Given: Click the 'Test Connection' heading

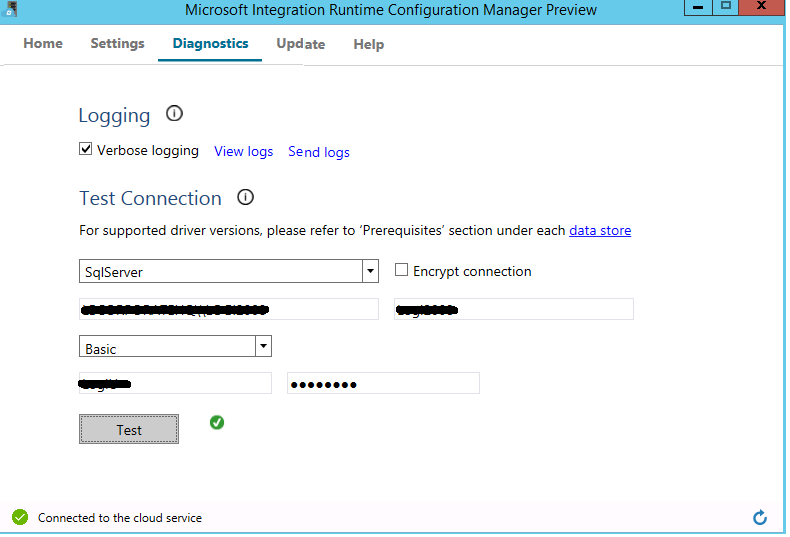Looking at the screenshot, I should [x=150, y=198].
